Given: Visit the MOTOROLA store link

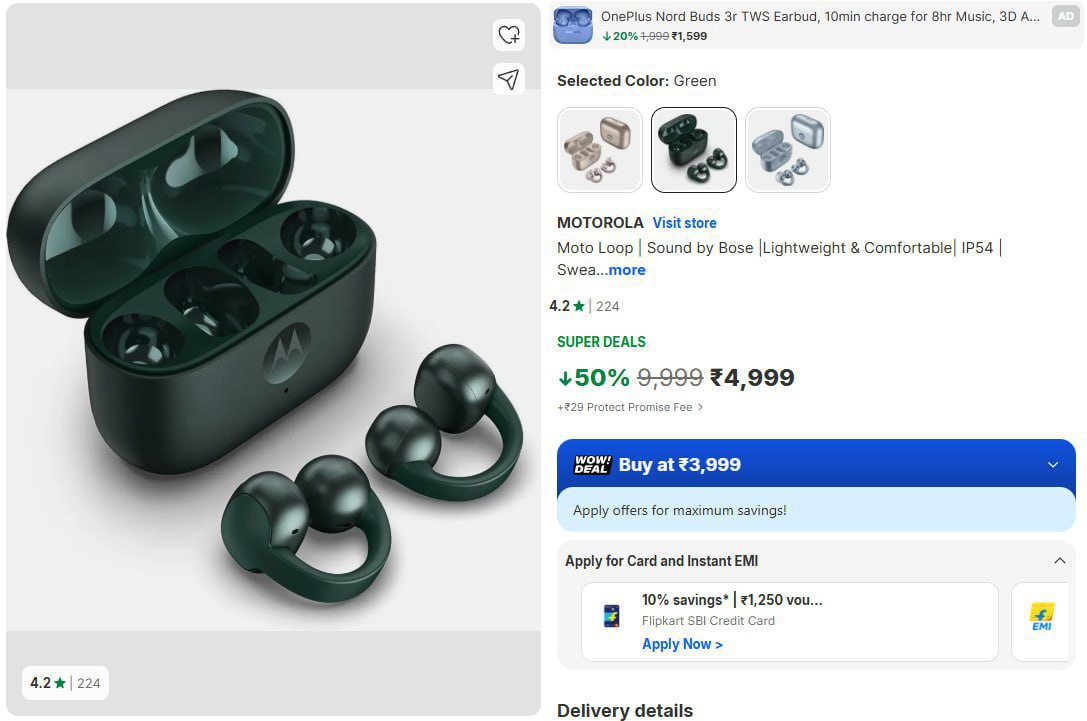Looking at the screenshot, I should (x=684, y=223).
